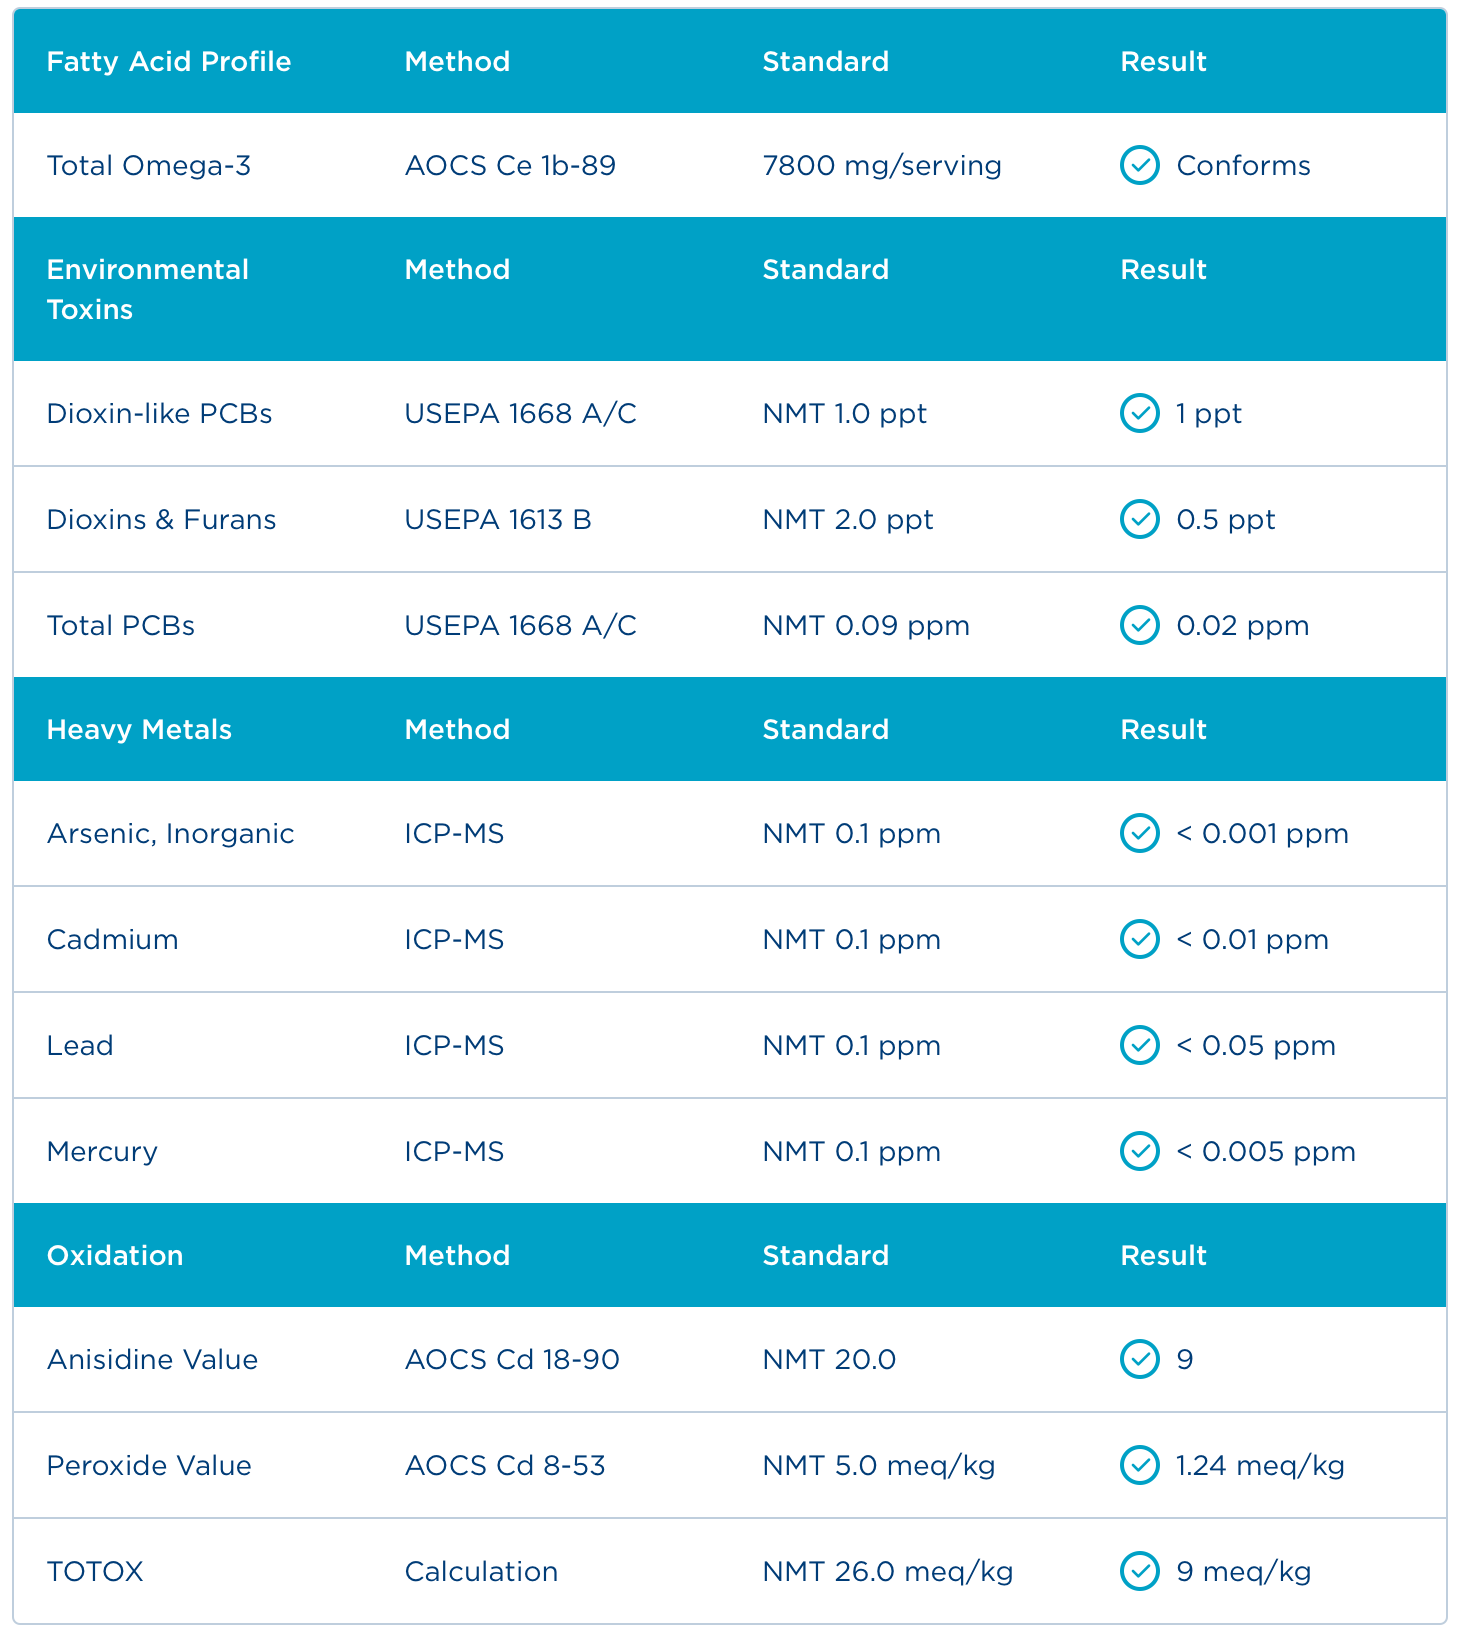Click the checkmark icon next to 0.02 ppm
The width and height of the screenshot is (1460, 1631).
[x=1139, y=625]
